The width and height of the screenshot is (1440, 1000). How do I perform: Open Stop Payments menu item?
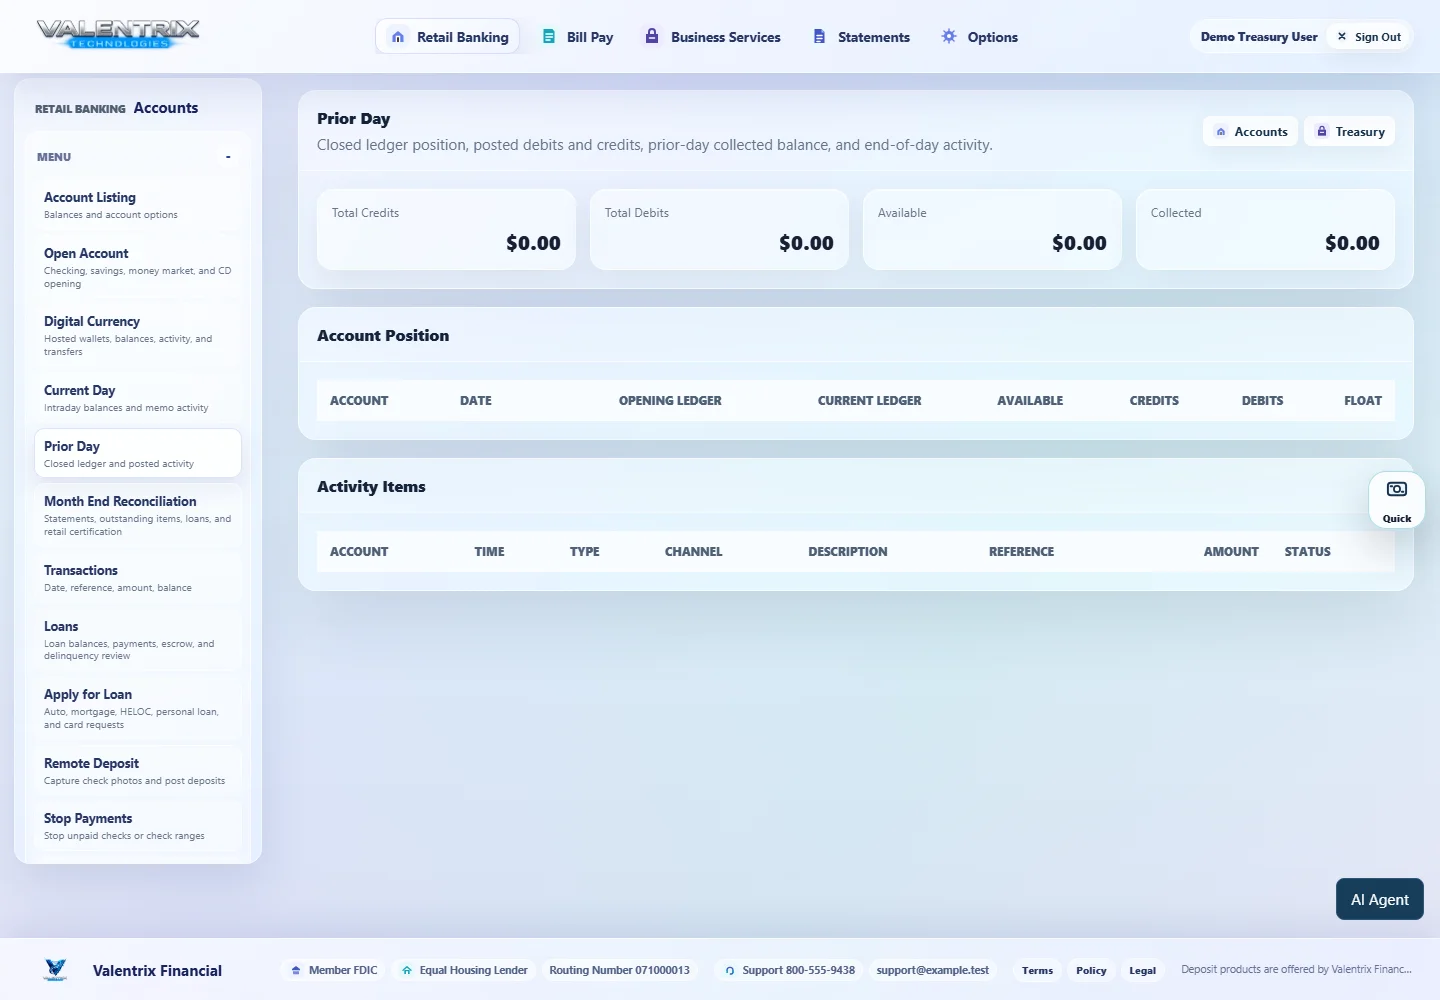(x=138, y=826)
